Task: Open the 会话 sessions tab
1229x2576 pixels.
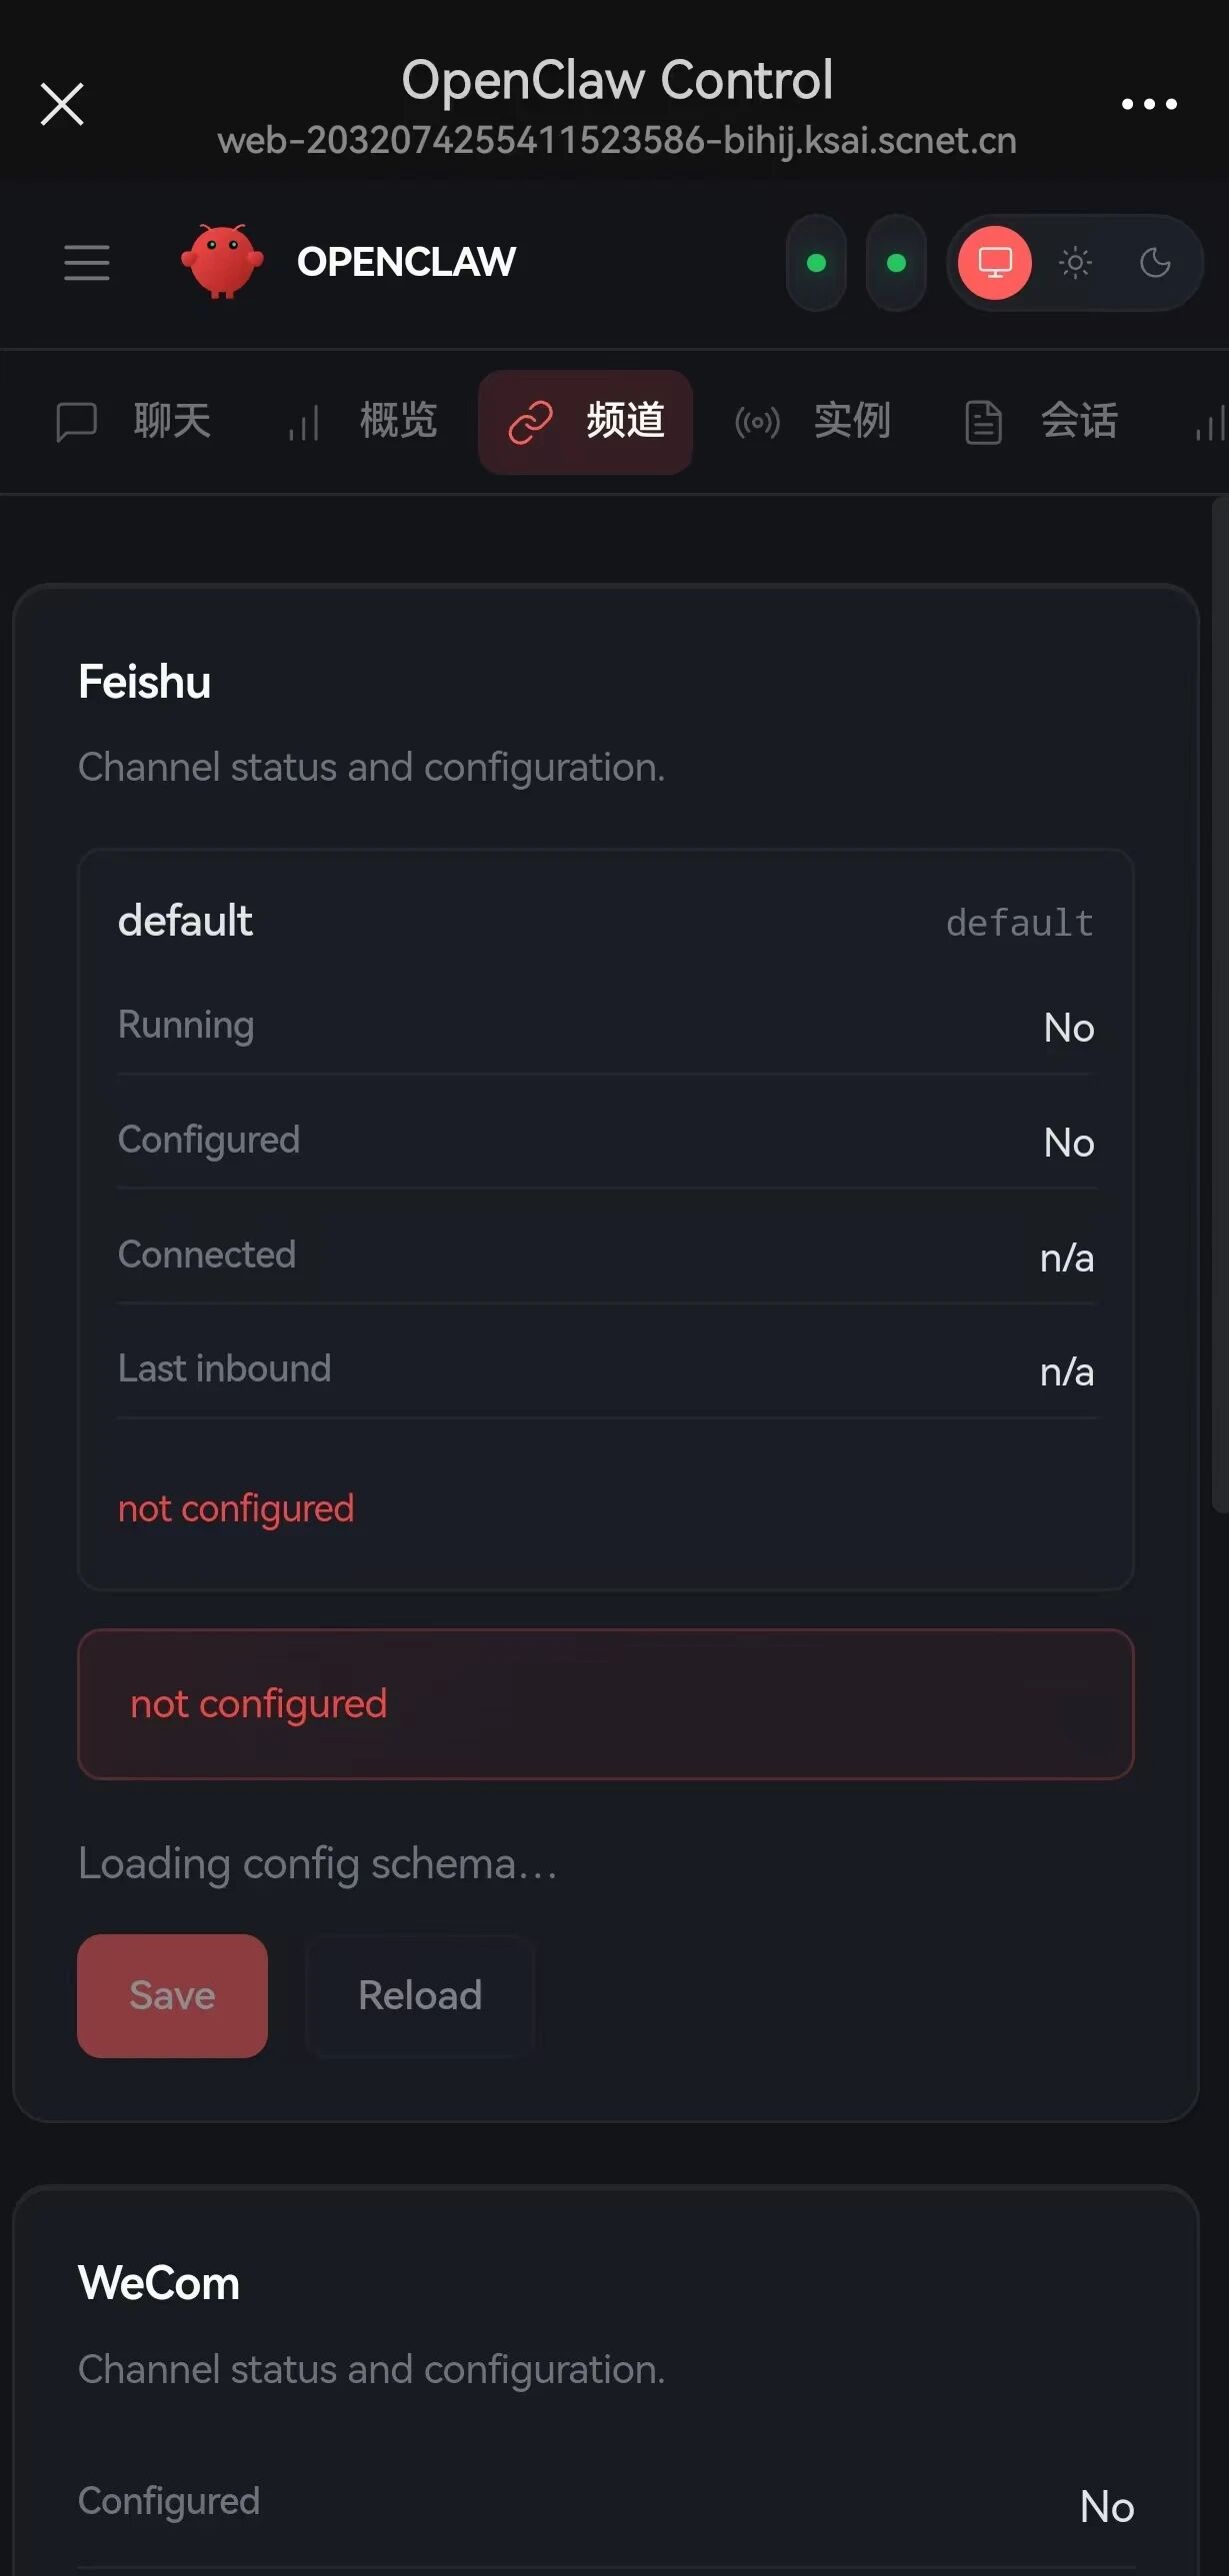Action: click(1040, 421)
